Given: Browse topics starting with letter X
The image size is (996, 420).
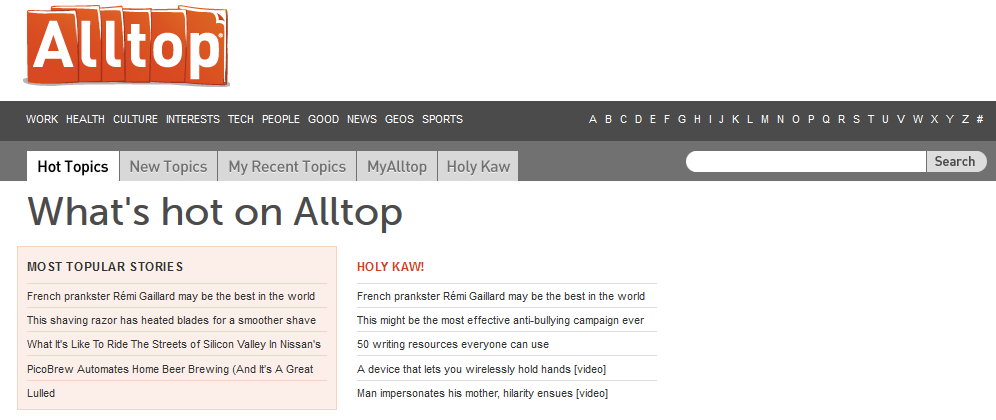Looking at the screenshot, I should pyautogui.click(x=934, y=119).
